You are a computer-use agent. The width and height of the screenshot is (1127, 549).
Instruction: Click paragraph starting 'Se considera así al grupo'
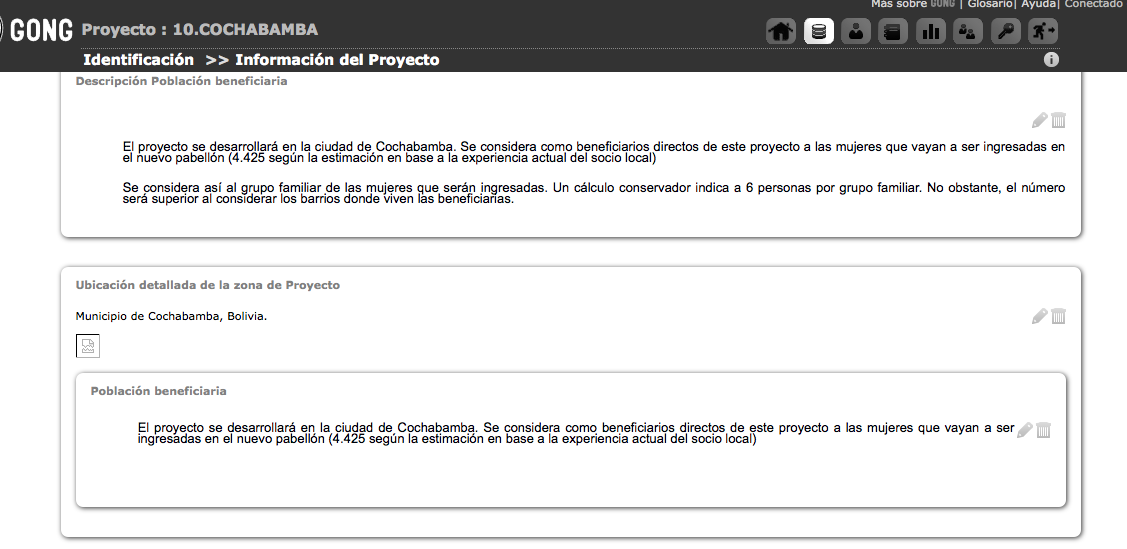pos(594,193)
